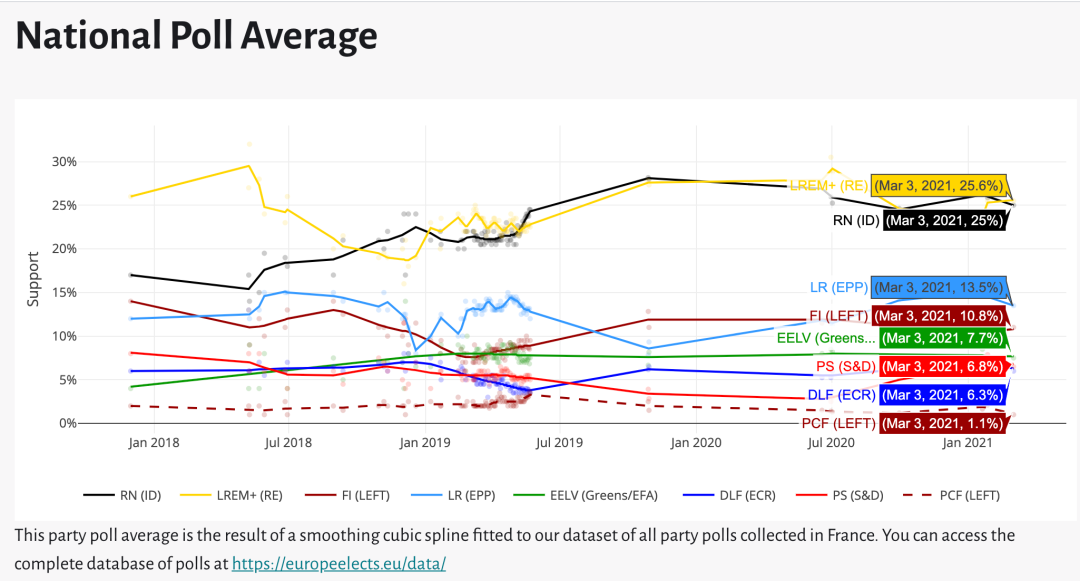The width and height of the screenshot is (1080, 581).
Task: Open the europeelects.eu data link
Action: tap(339, 563)
